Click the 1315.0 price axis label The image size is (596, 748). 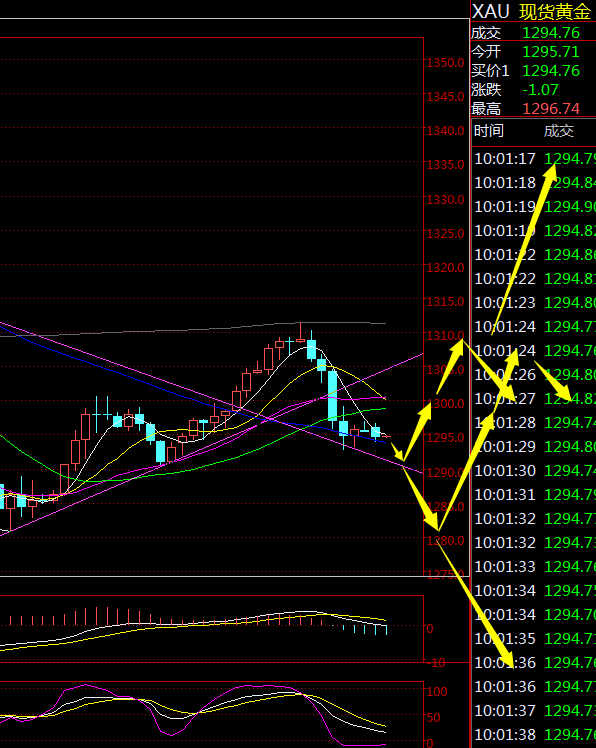[445, 302]
